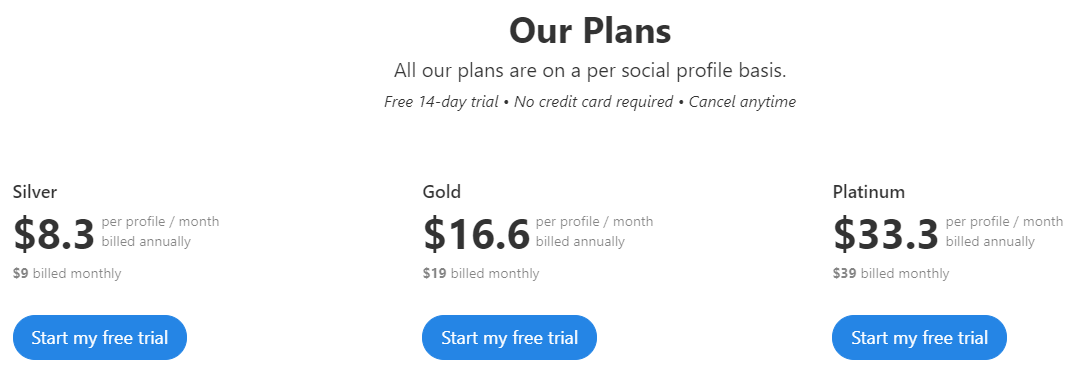Click the free 14-day trial notice line
The height and width of the screenshot is (374, 1069).
click(x=590, y=102)
